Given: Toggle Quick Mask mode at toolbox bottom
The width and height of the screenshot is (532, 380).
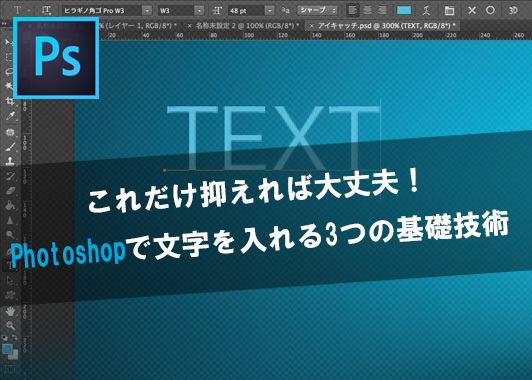Looking at the screenshot, I should click(10, 369).
